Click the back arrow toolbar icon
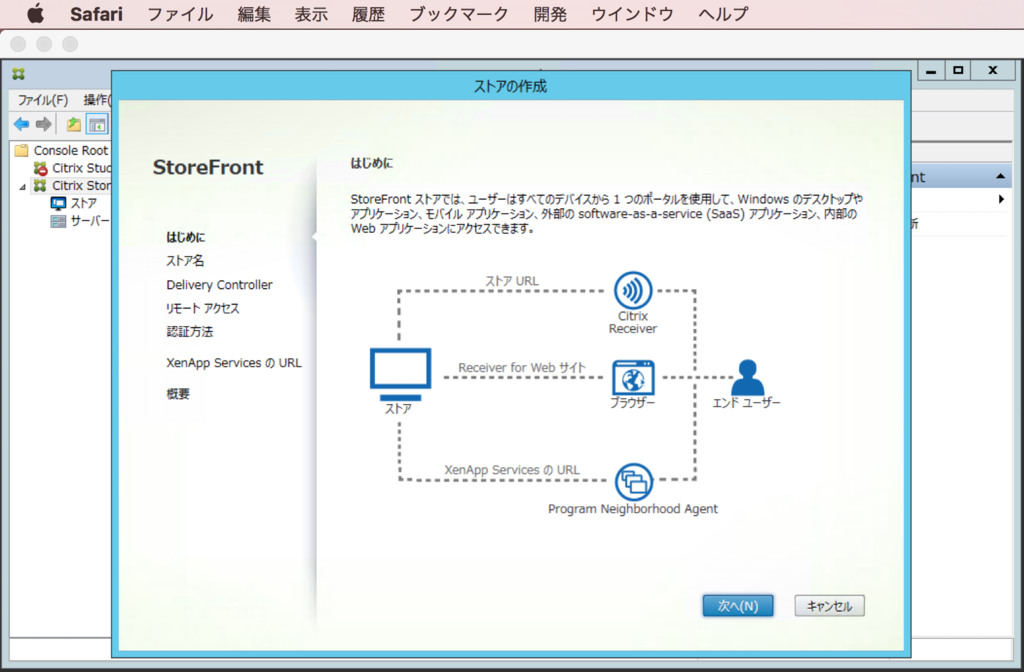1024x672 pixels. [22, 123]
